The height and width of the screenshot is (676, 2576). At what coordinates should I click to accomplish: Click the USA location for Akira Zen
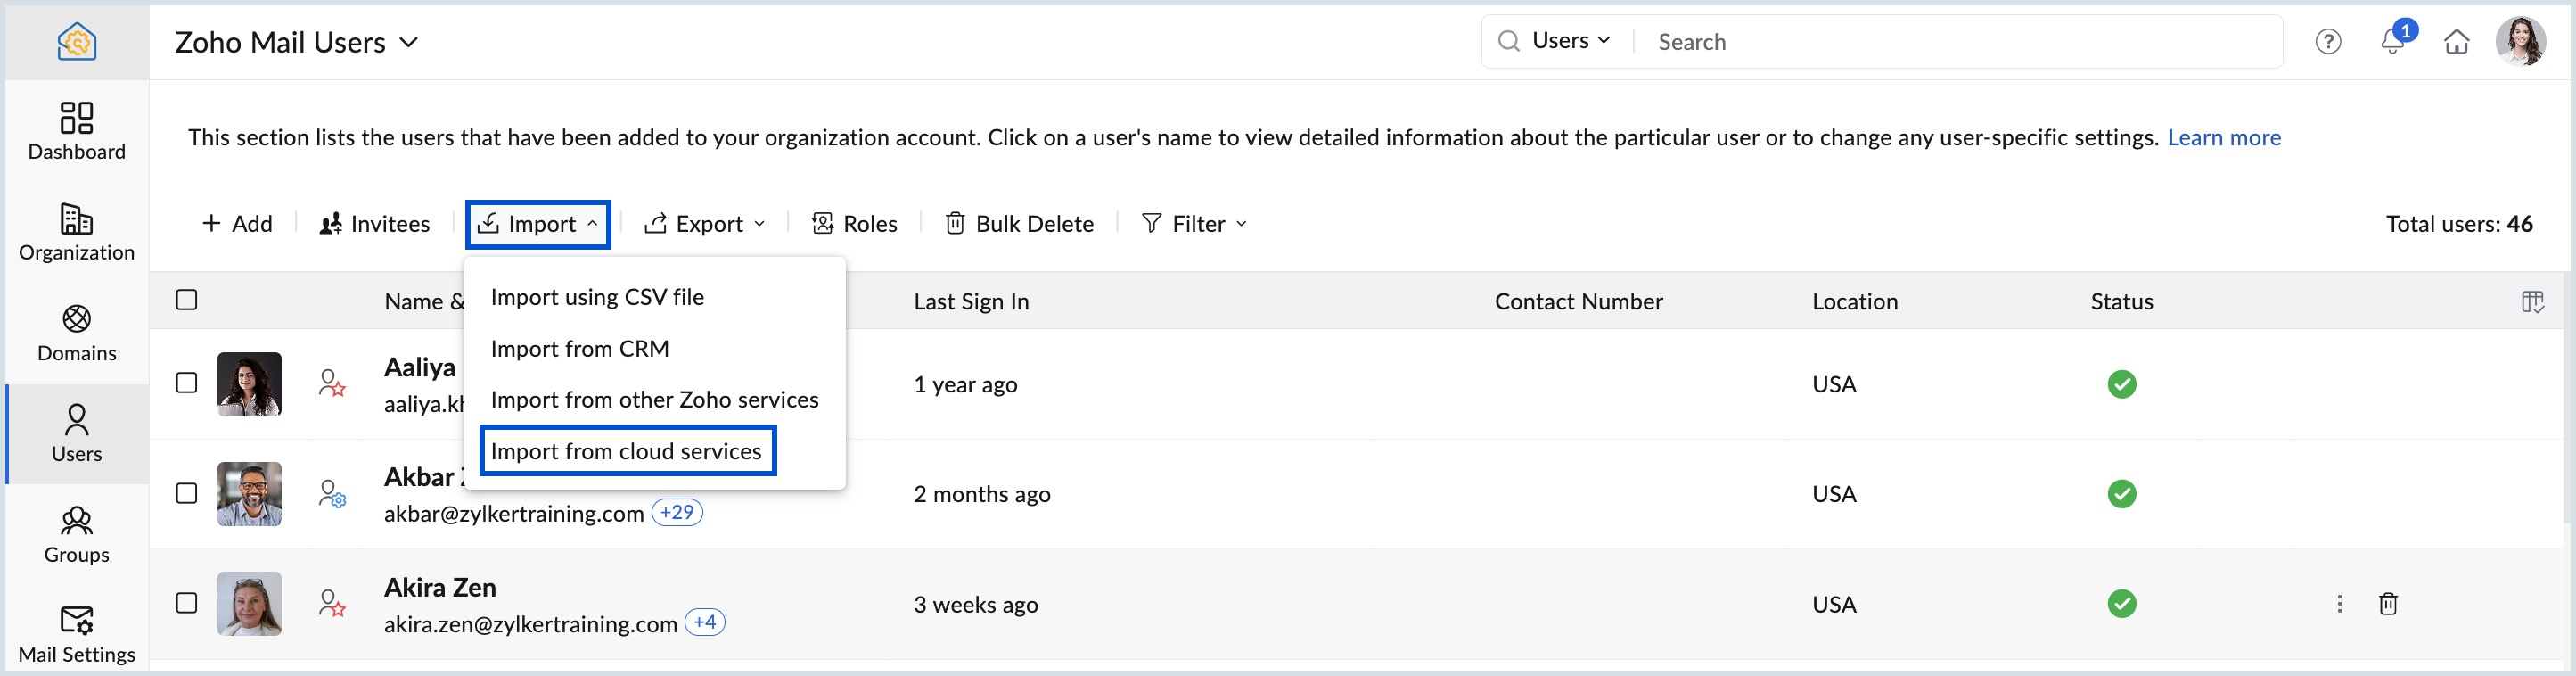(1834, 604)
